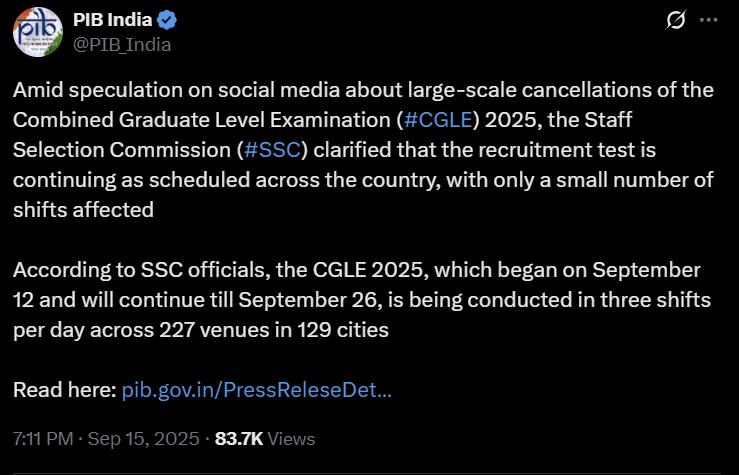Viewport: 739px width, 475px height.
Task: Follow the #SSC hashtag
Action: coord(272,150)
